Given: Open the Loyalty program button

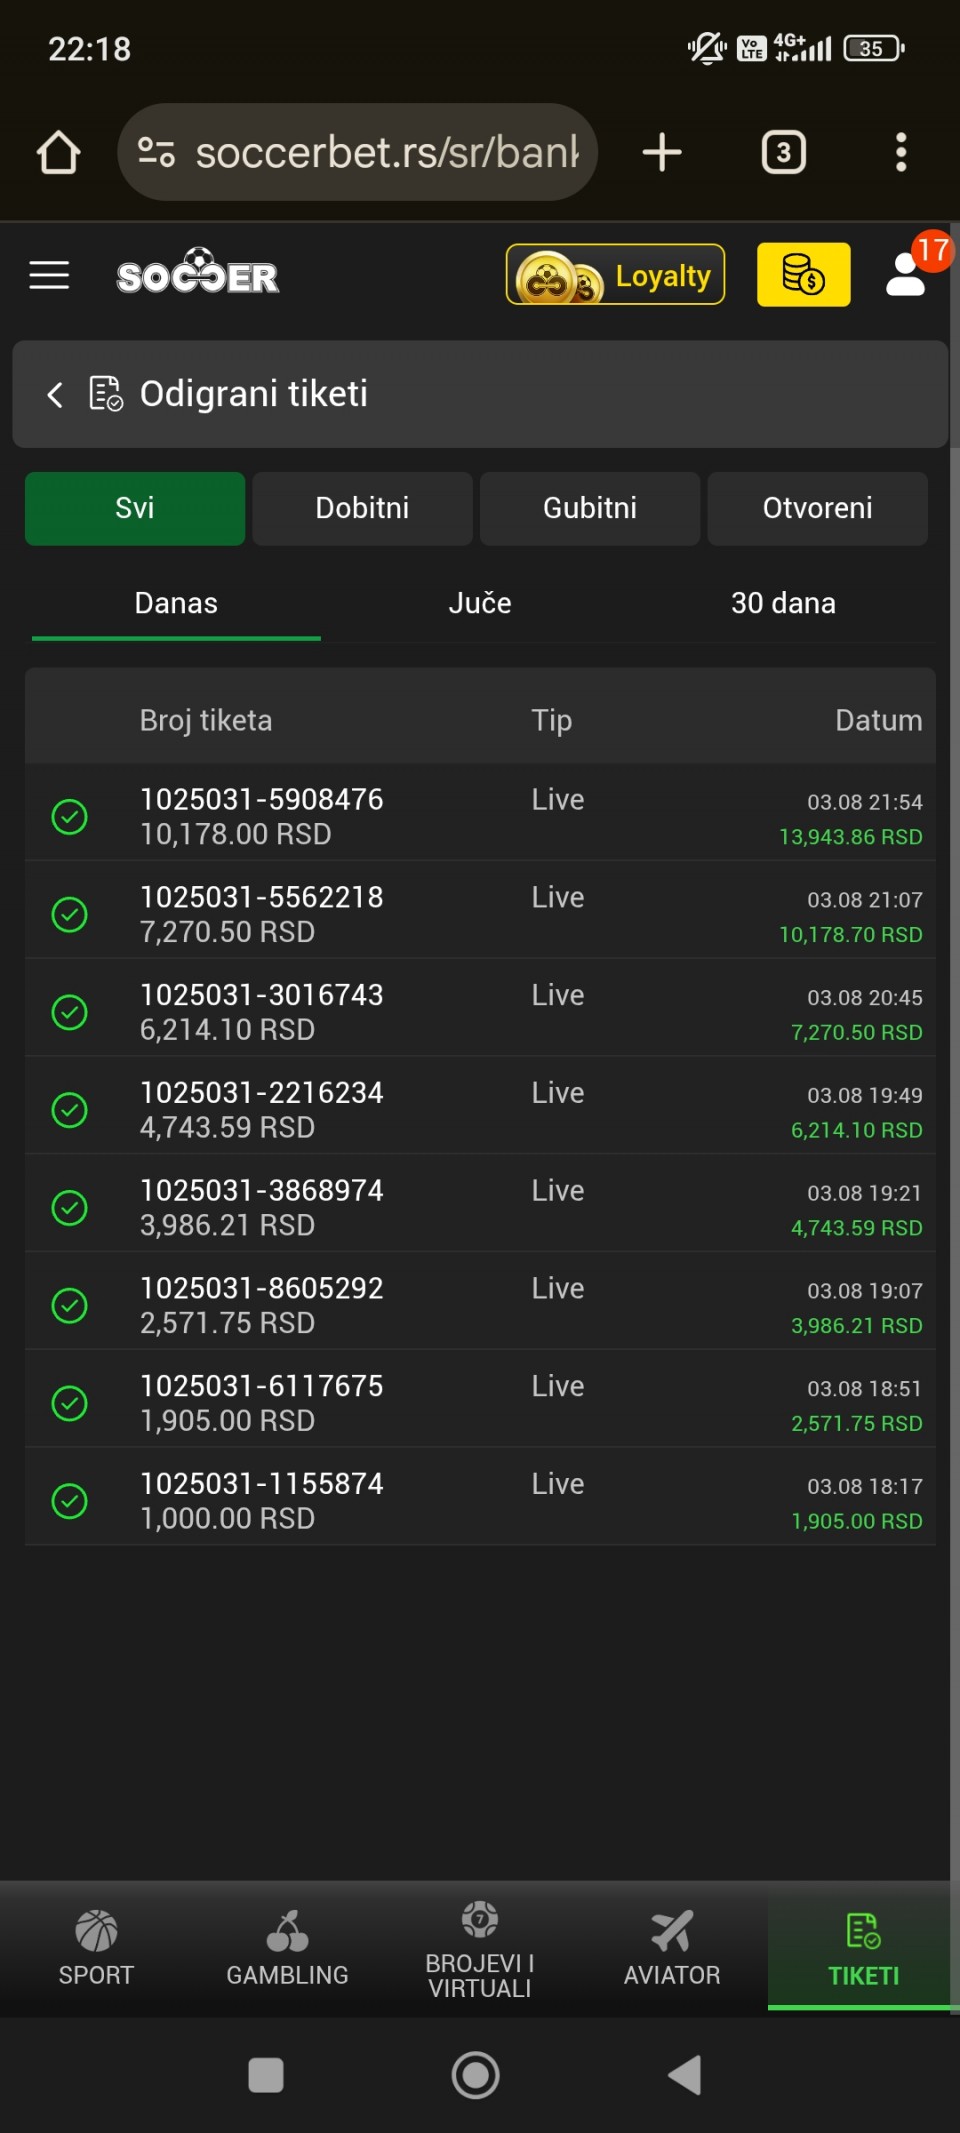Looking at the screenshot, I should click(615, 275).
